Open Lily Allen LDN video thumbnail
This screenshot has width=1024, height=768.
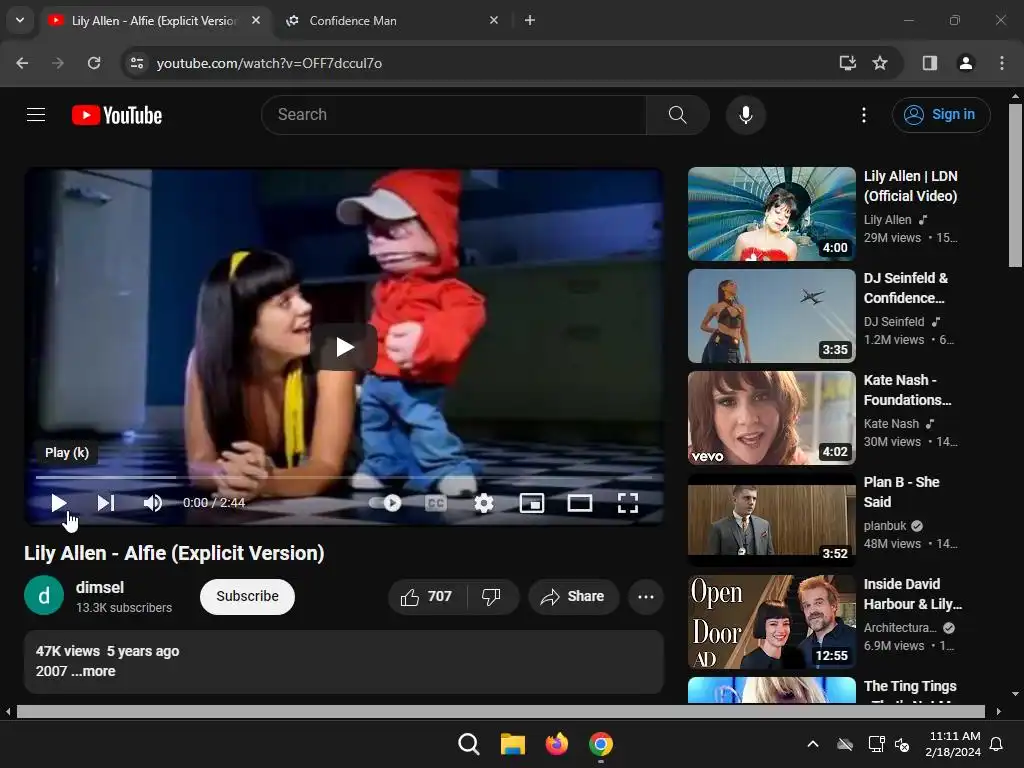point(771,214)
